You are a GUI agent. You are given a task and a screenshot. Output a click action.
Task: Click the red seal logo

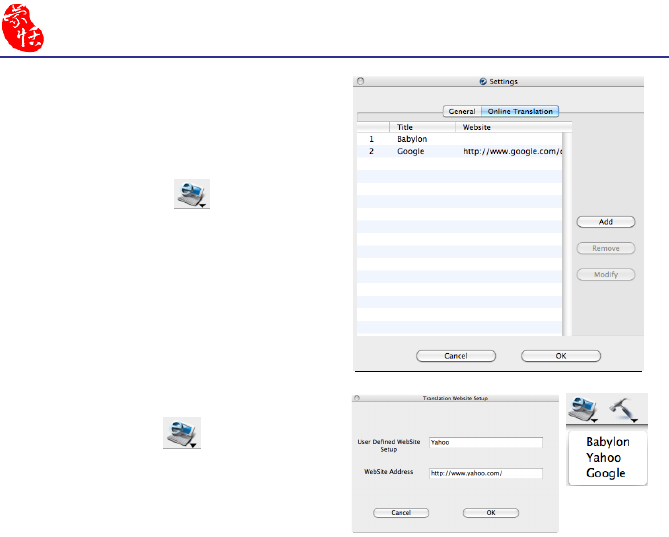tap(23, 28)
